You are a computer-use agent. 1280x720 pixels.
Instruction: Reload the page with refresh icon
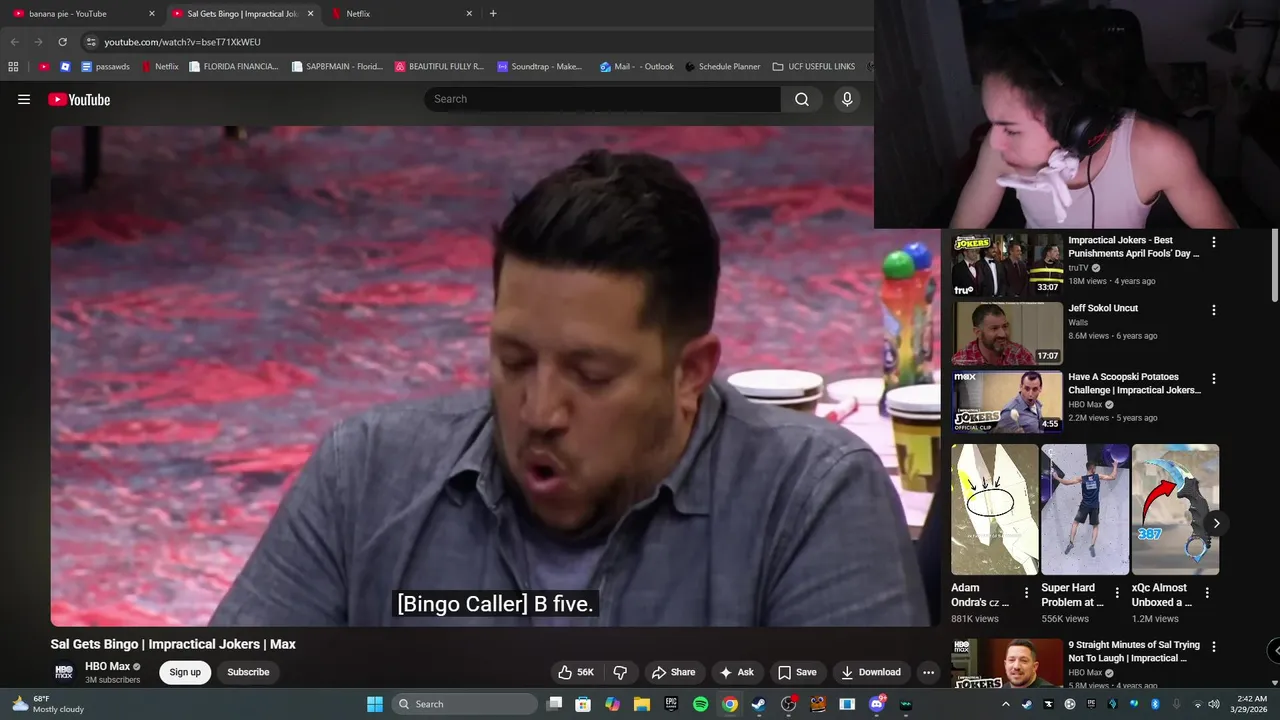click(x=62, y=42)
